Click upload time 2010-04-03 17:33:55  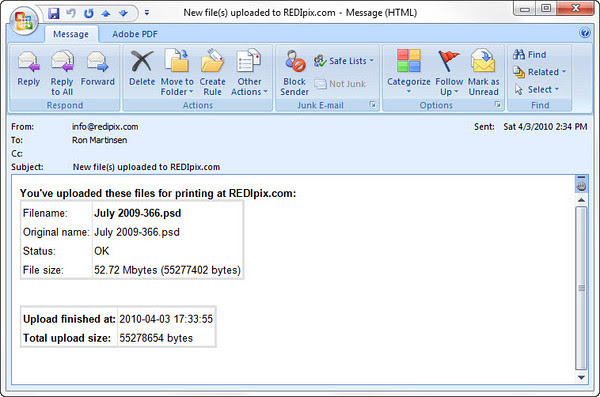166,319
